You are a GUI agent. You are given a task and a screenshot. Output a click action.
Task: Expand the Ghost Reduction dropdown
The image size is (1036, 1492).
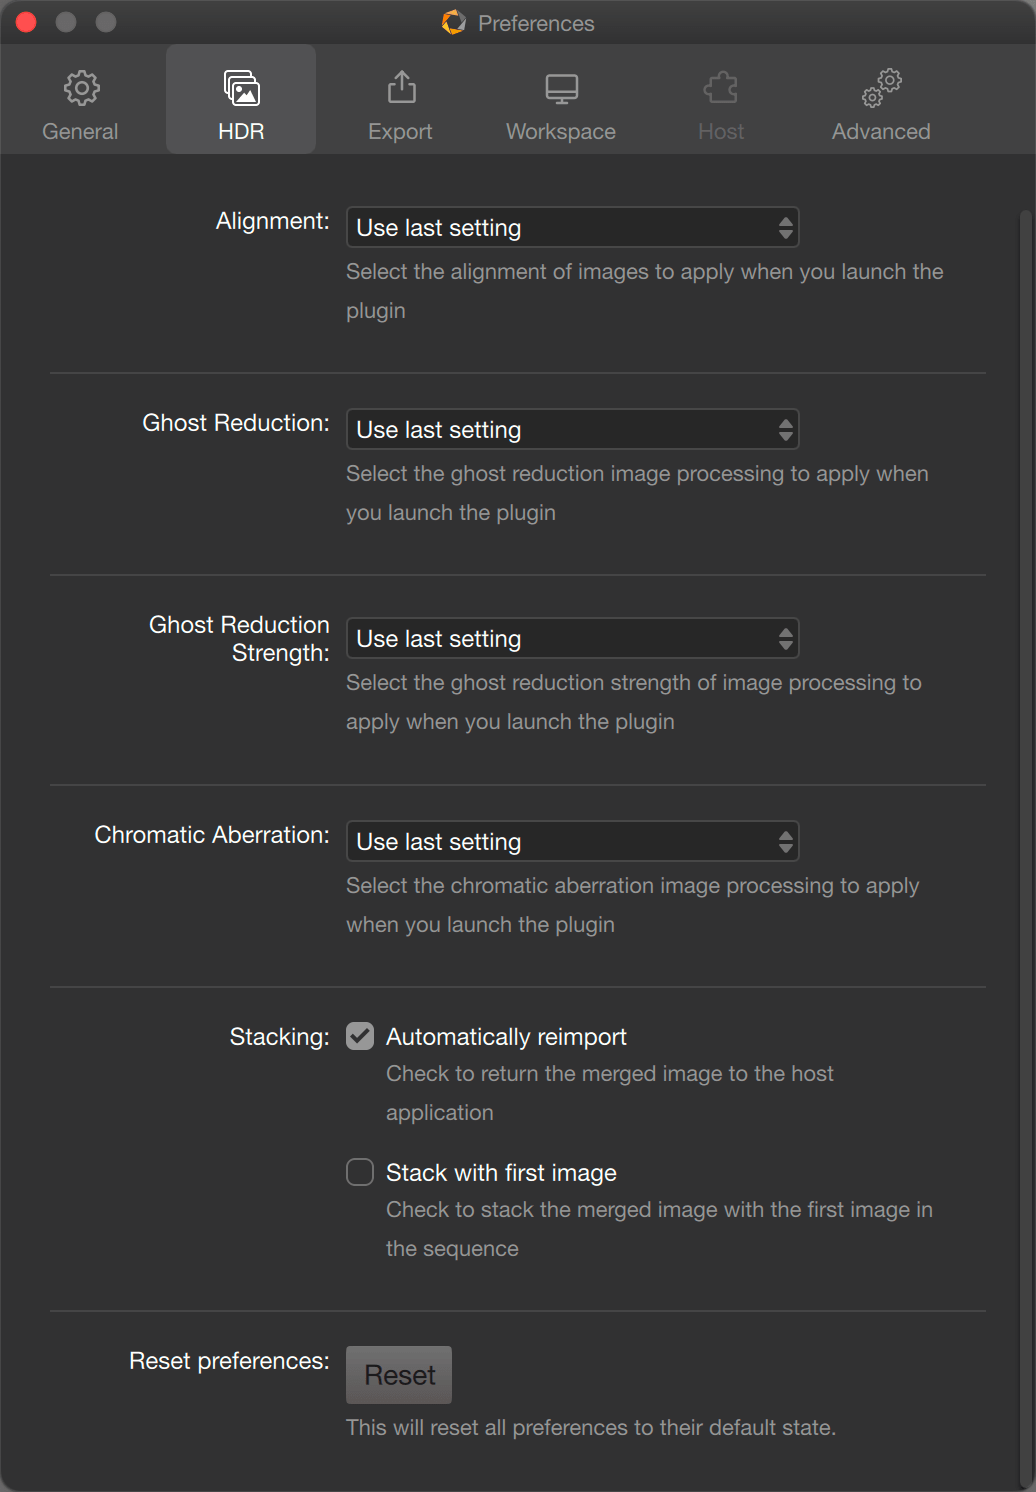[573, 430]
